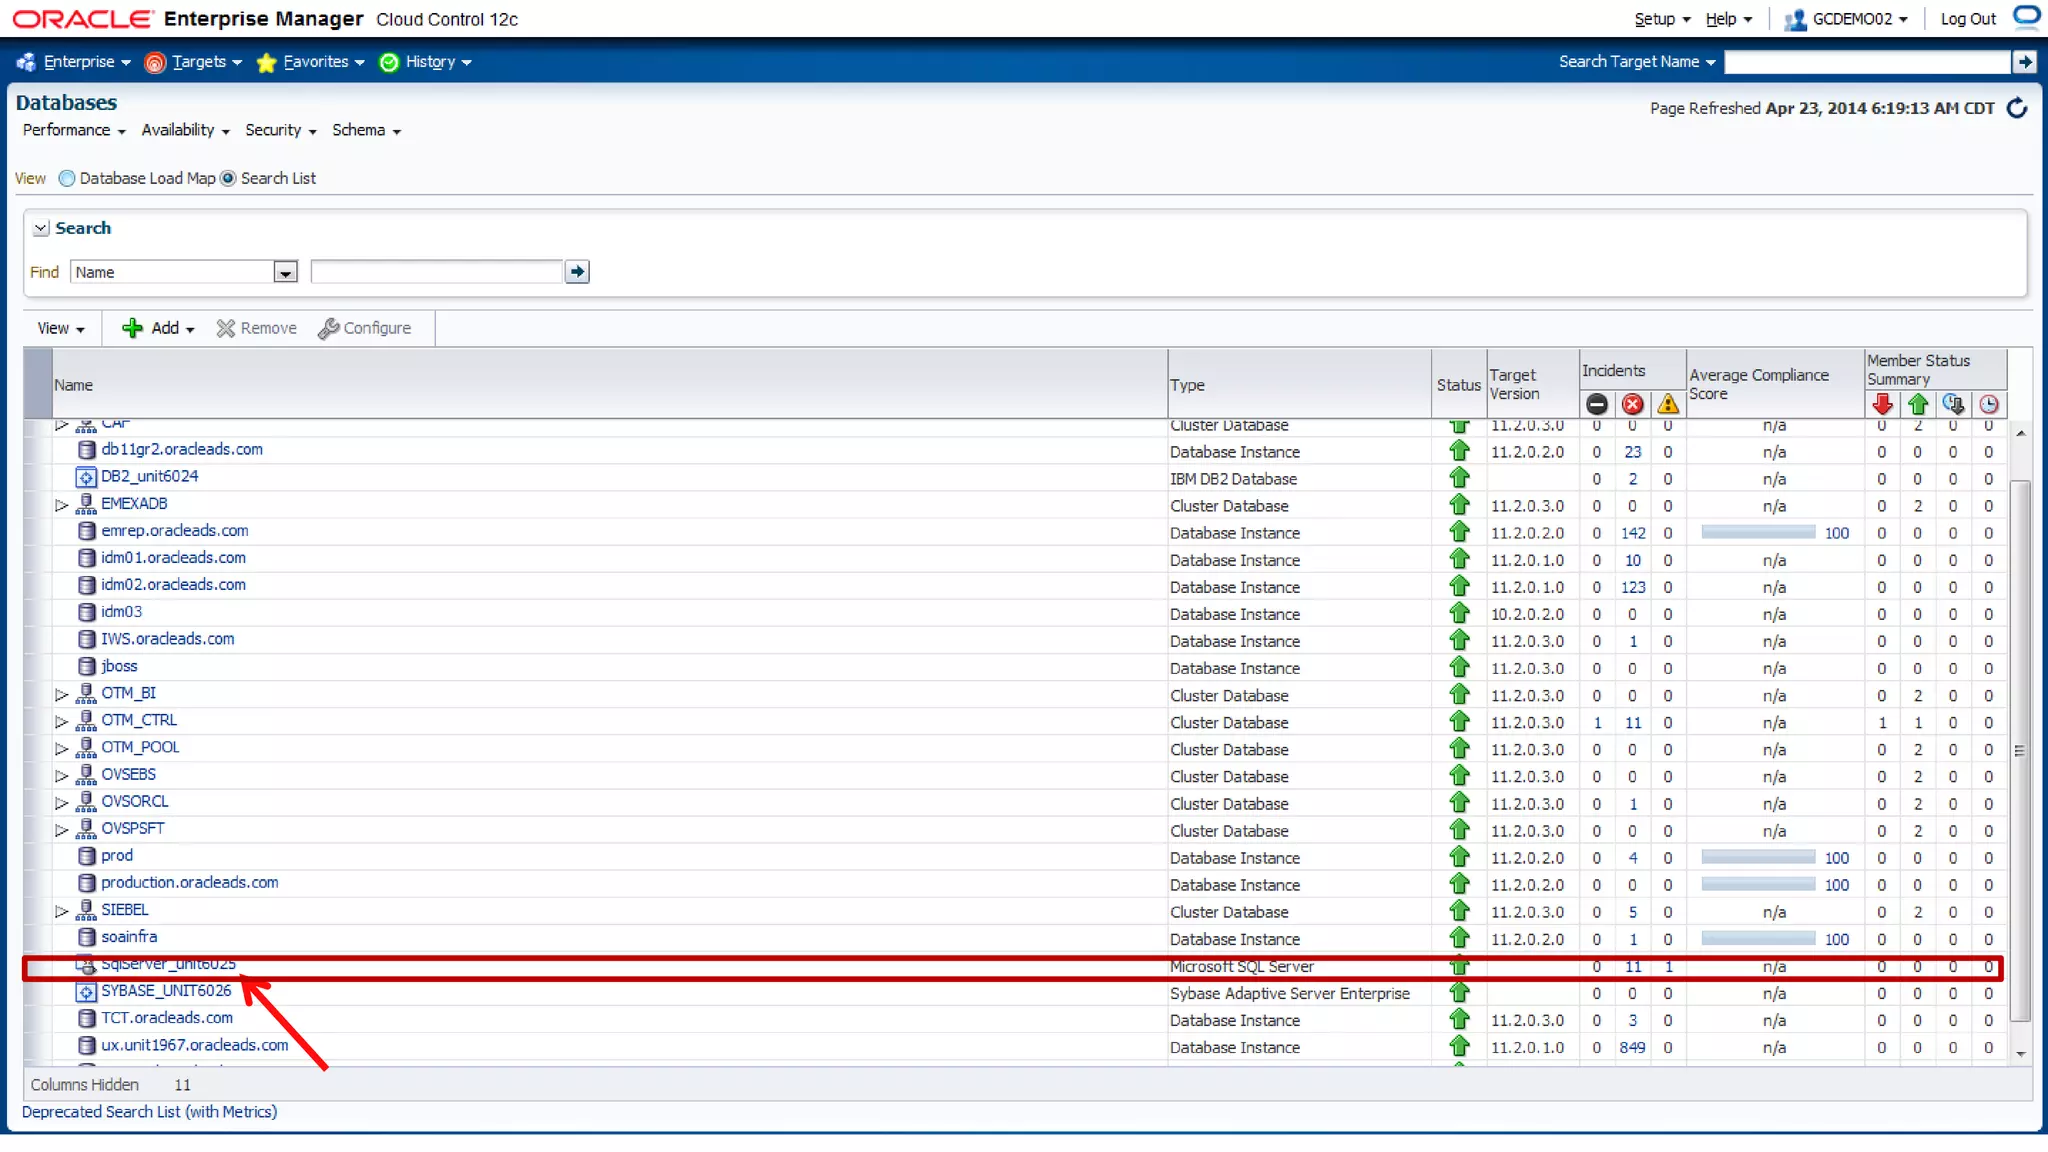Image resolution: width=2048 pixels, height=1152 pixels.
Task: Click the Find search go arrow
Action: point(577,272)
